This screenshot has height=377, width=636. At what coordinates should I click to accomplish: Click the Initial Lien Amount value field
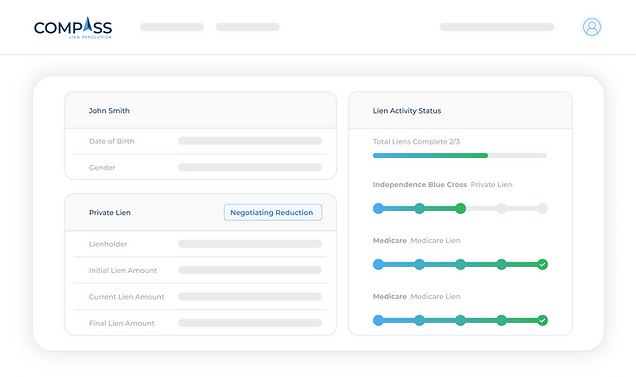tap(250, 270)
